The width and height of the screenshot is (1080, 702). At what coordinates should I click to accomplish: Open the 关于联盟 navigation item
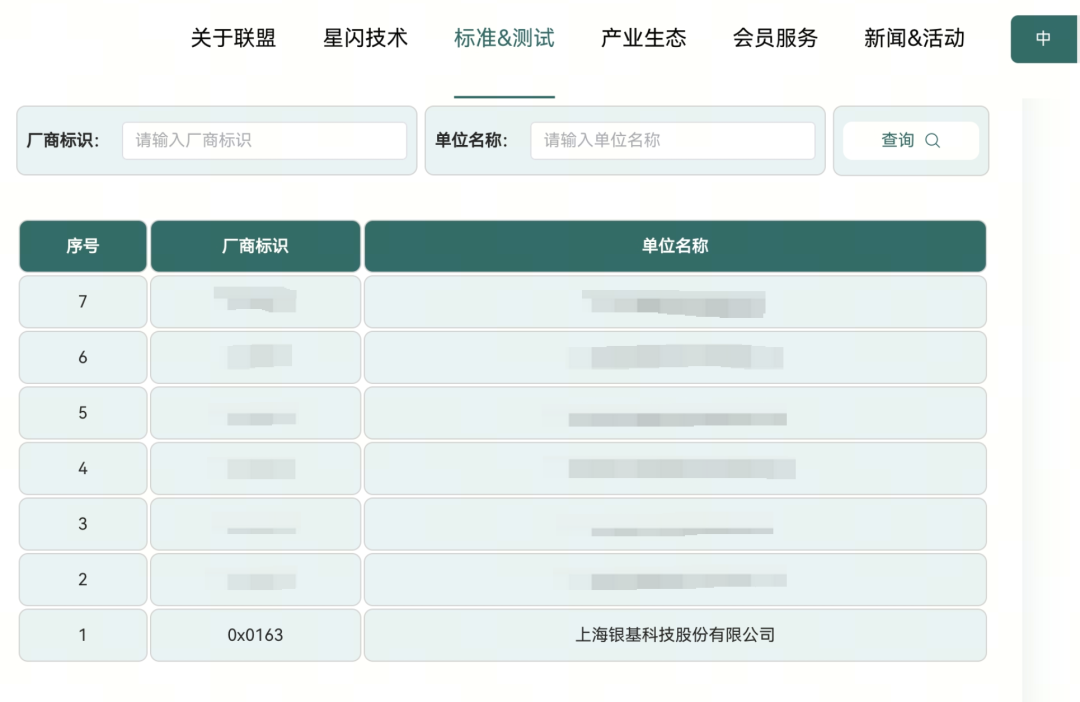[235, 38]
